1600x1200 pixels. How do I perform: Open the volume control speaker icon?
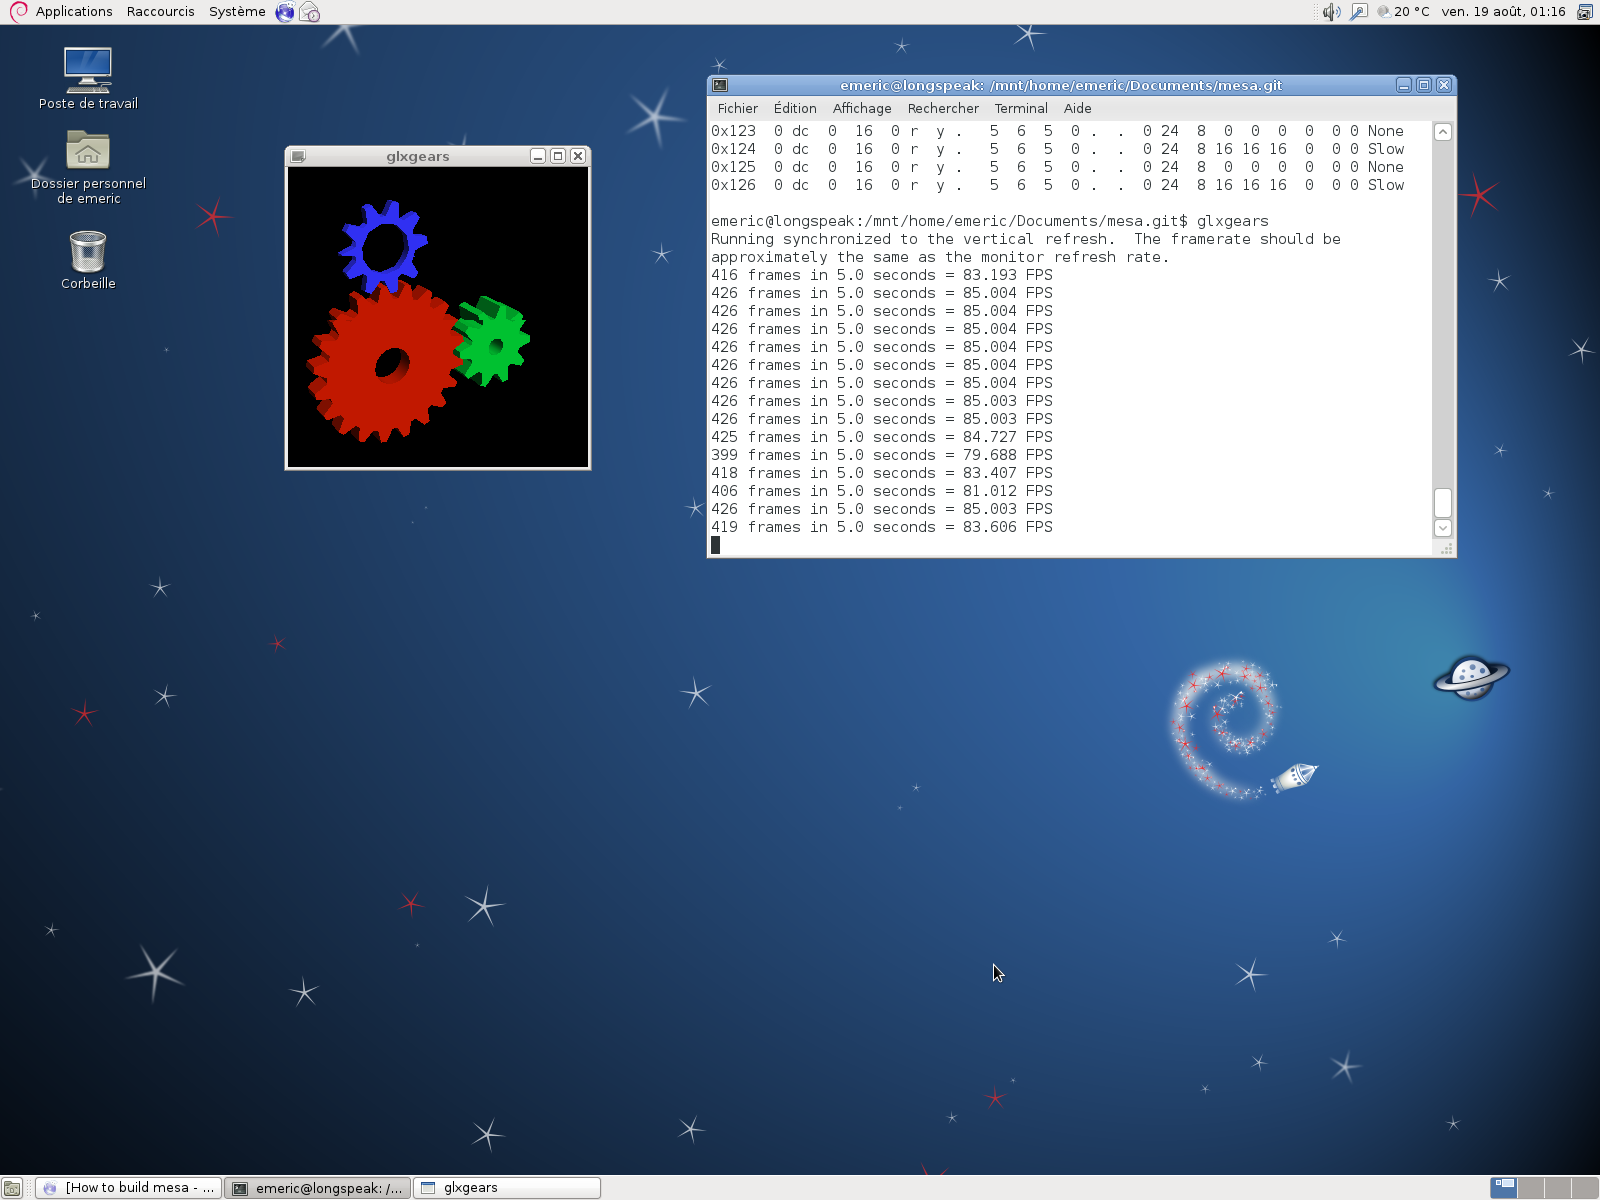pyautogui.click(x=1331, y=12)
